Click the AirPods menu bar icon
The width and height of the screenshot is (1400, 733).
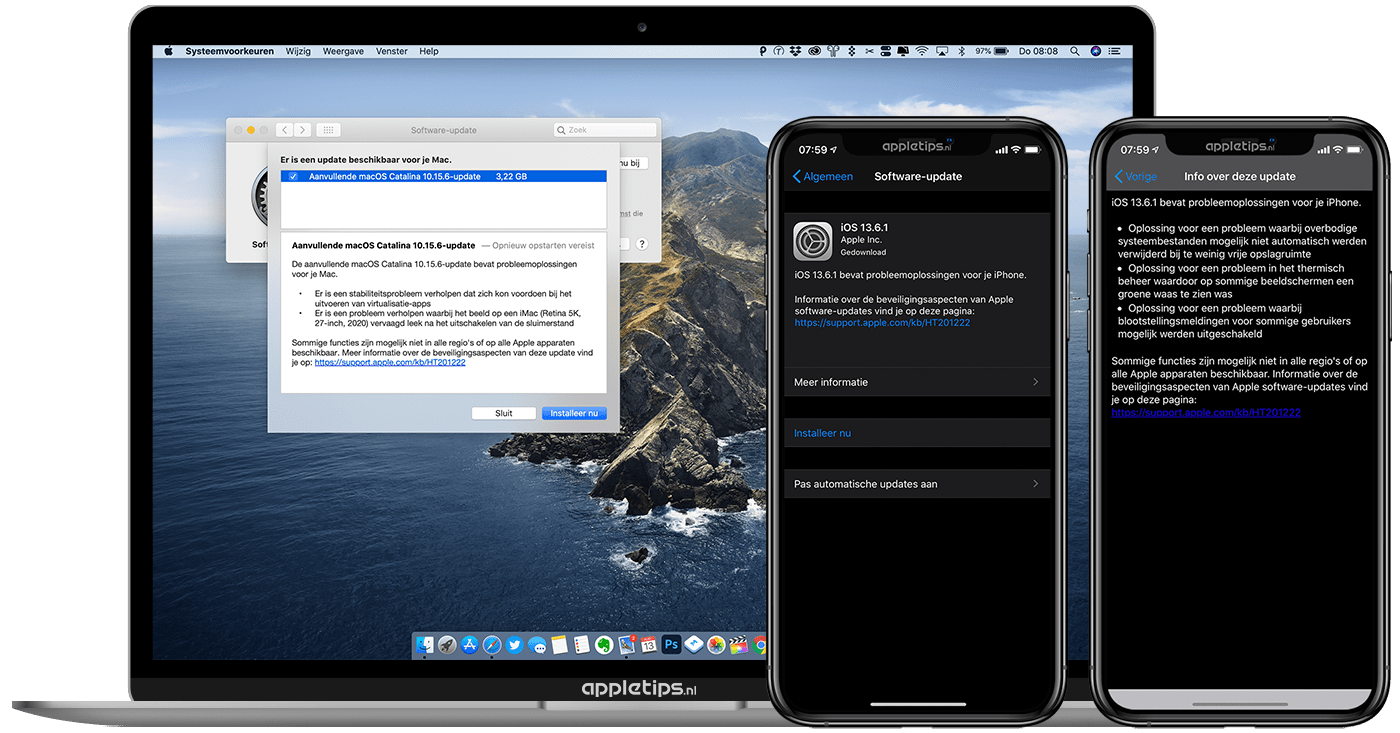[833, 51]
